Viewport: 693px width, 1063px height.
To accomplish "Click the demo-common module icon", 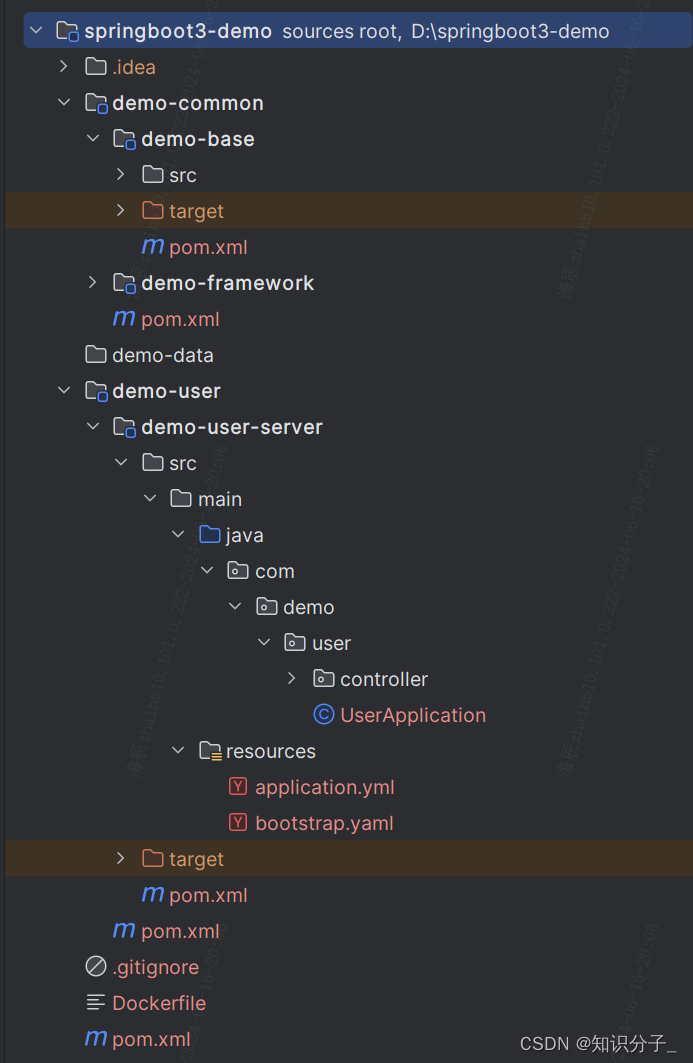I will coord(96,103).
